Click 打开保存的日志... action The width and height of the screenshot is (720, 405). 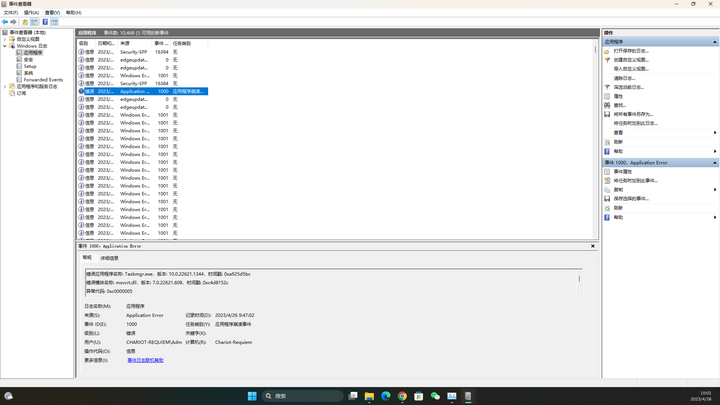pos(631,51)
